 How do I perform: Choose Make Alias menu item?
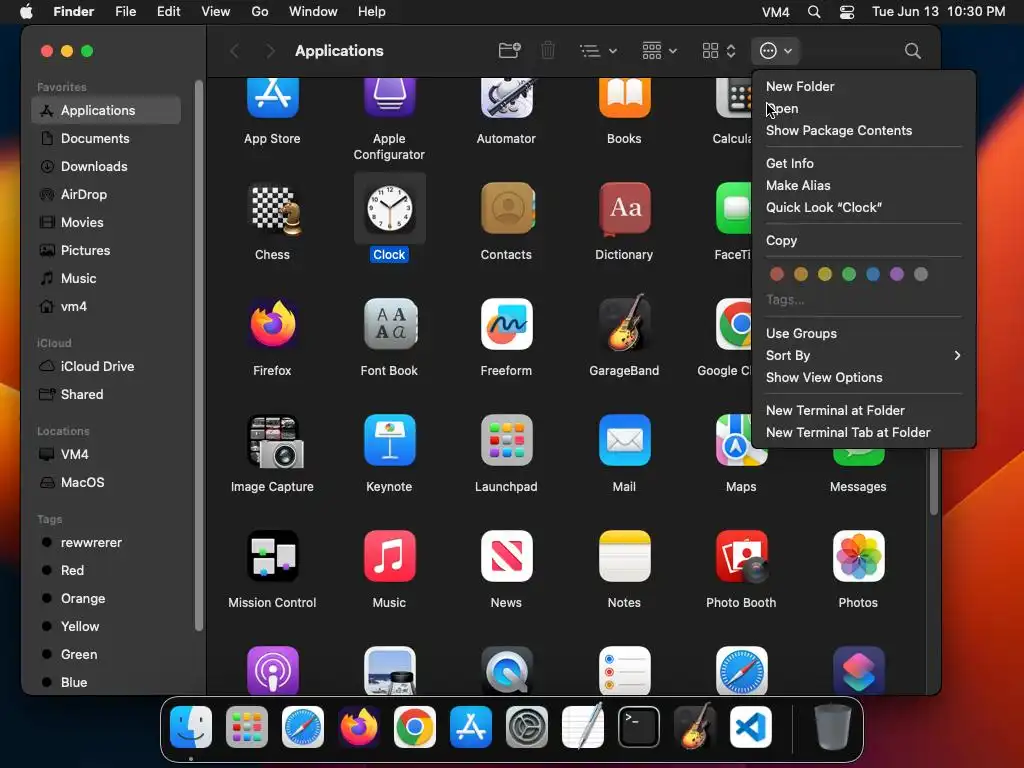pos(863,185)
